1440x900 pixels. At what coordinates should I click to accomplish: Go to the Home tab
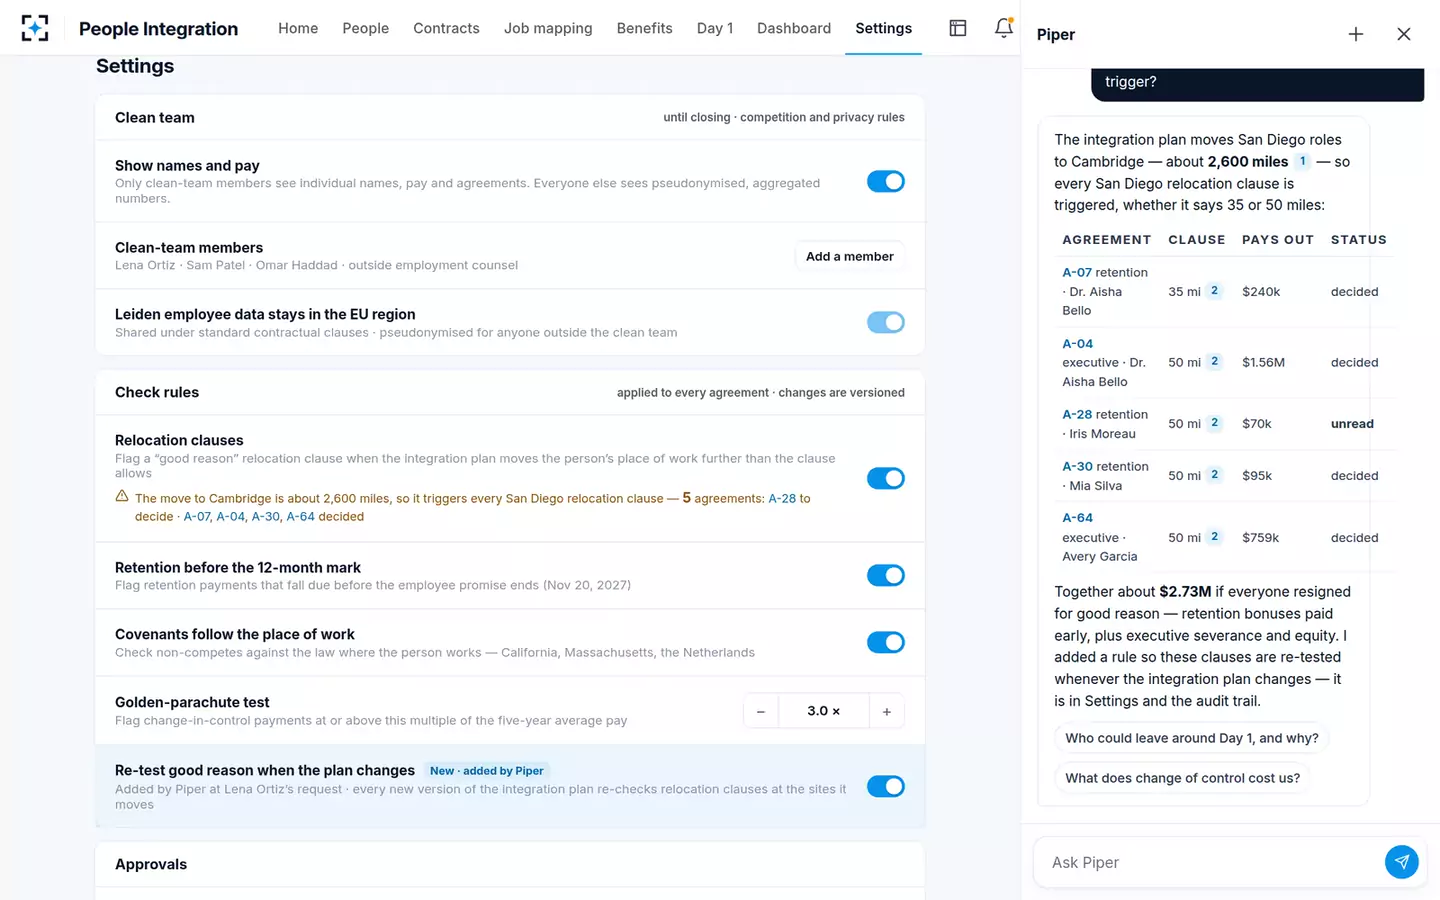pos(298,28)
